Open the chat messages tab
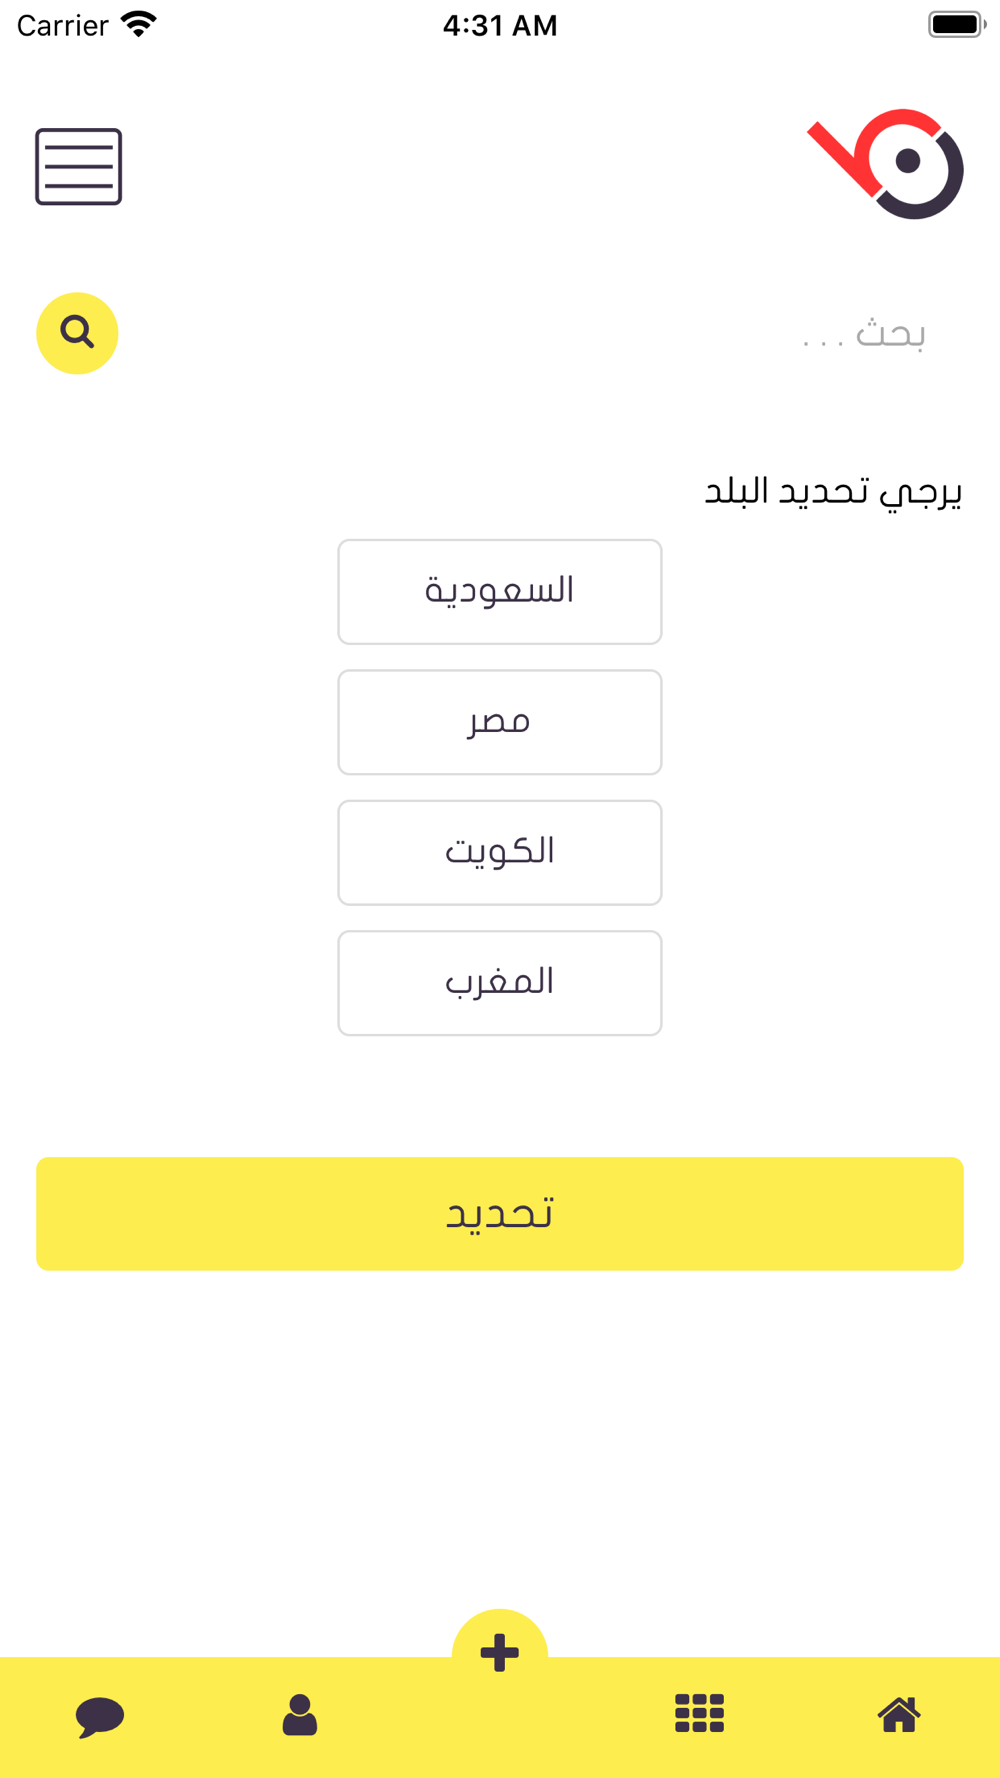This screenshot has width=1000, height=1778. tap(100, 1717)
